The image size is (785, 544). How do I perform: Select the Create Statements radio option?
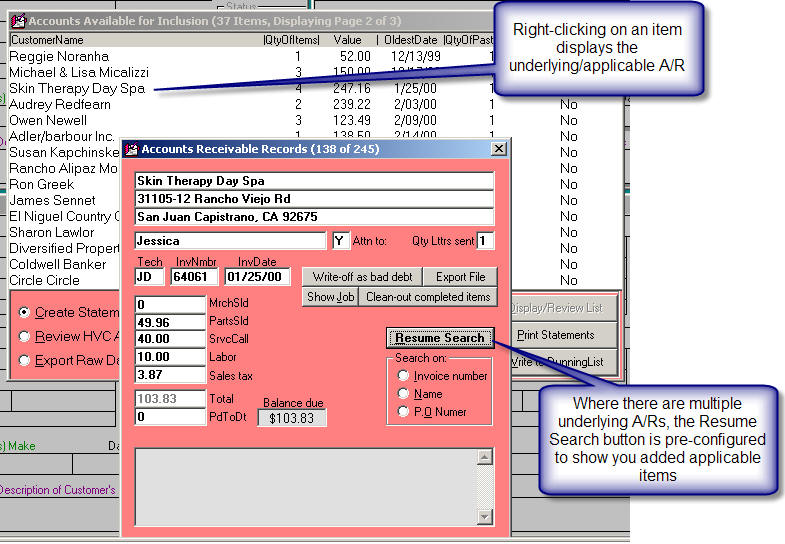(x=25, y=312)
